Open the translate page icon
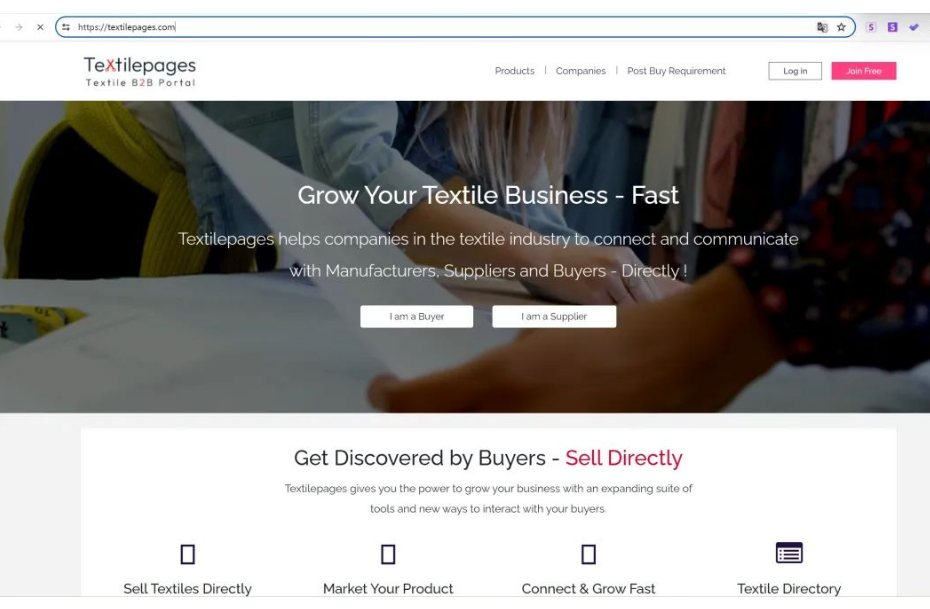 pos(822,27)
